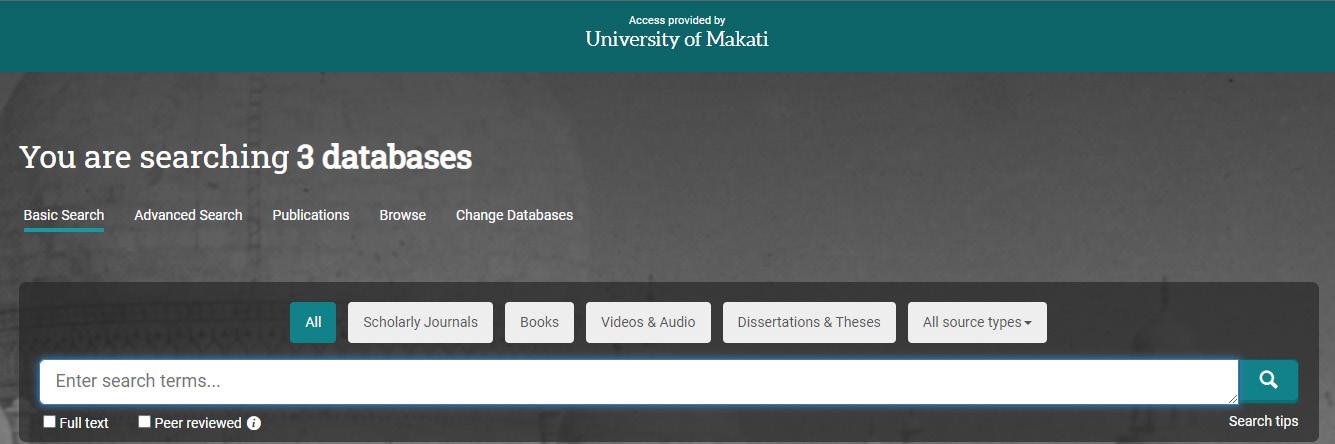The image size is (1335, 444).
Task: Focus the Enter search terms field
Action: pyautogui.click(x=638, y=381)
